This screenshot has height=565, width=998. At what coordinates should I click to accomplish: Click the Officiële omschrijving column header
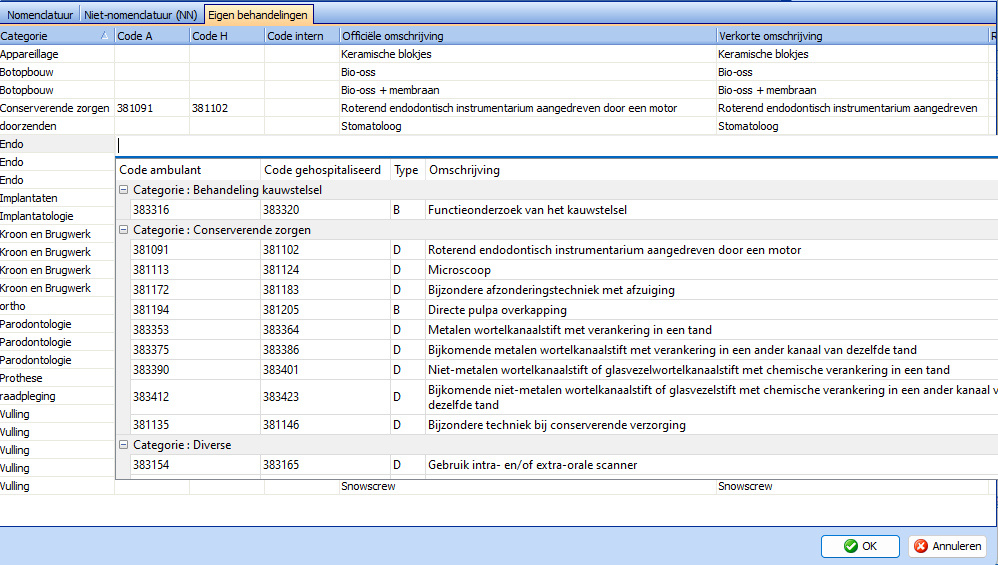click(x=528, y=36)
